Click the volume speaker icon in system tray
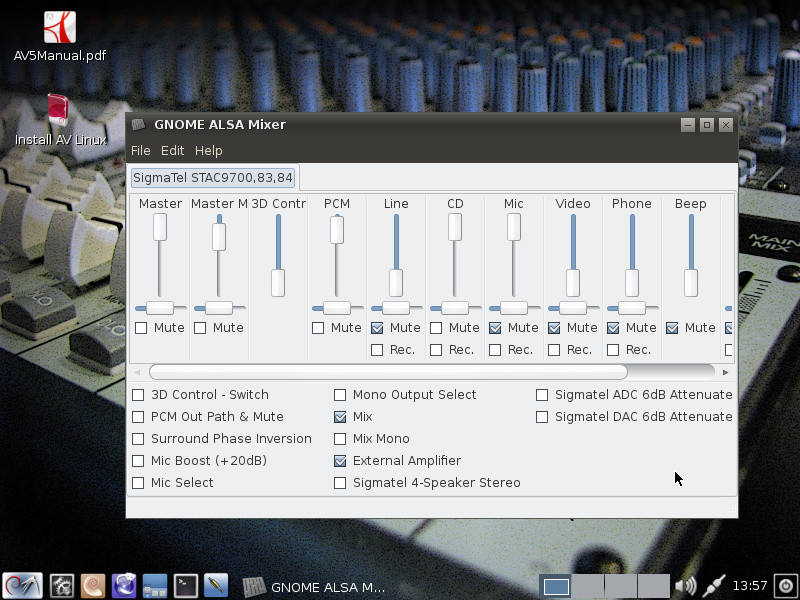Screen dimensions: 800x600 (x=685, y=586)
